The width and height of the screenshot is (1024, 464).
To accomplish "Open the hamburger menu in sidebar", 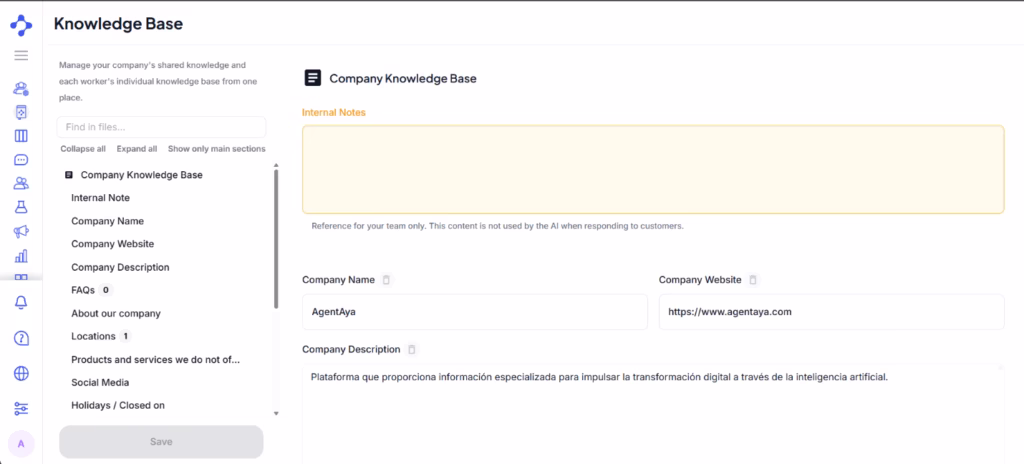I will [x=21, y=56].
